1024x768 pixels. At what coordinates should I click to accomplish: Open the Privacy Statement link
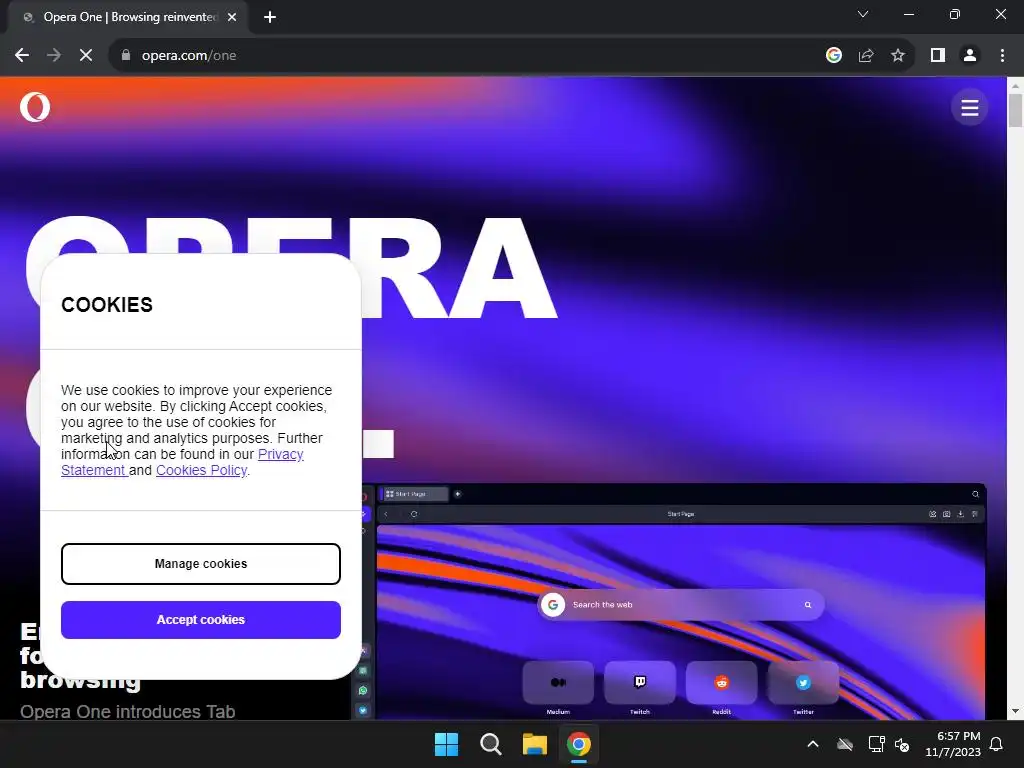(x=280, y=455)
